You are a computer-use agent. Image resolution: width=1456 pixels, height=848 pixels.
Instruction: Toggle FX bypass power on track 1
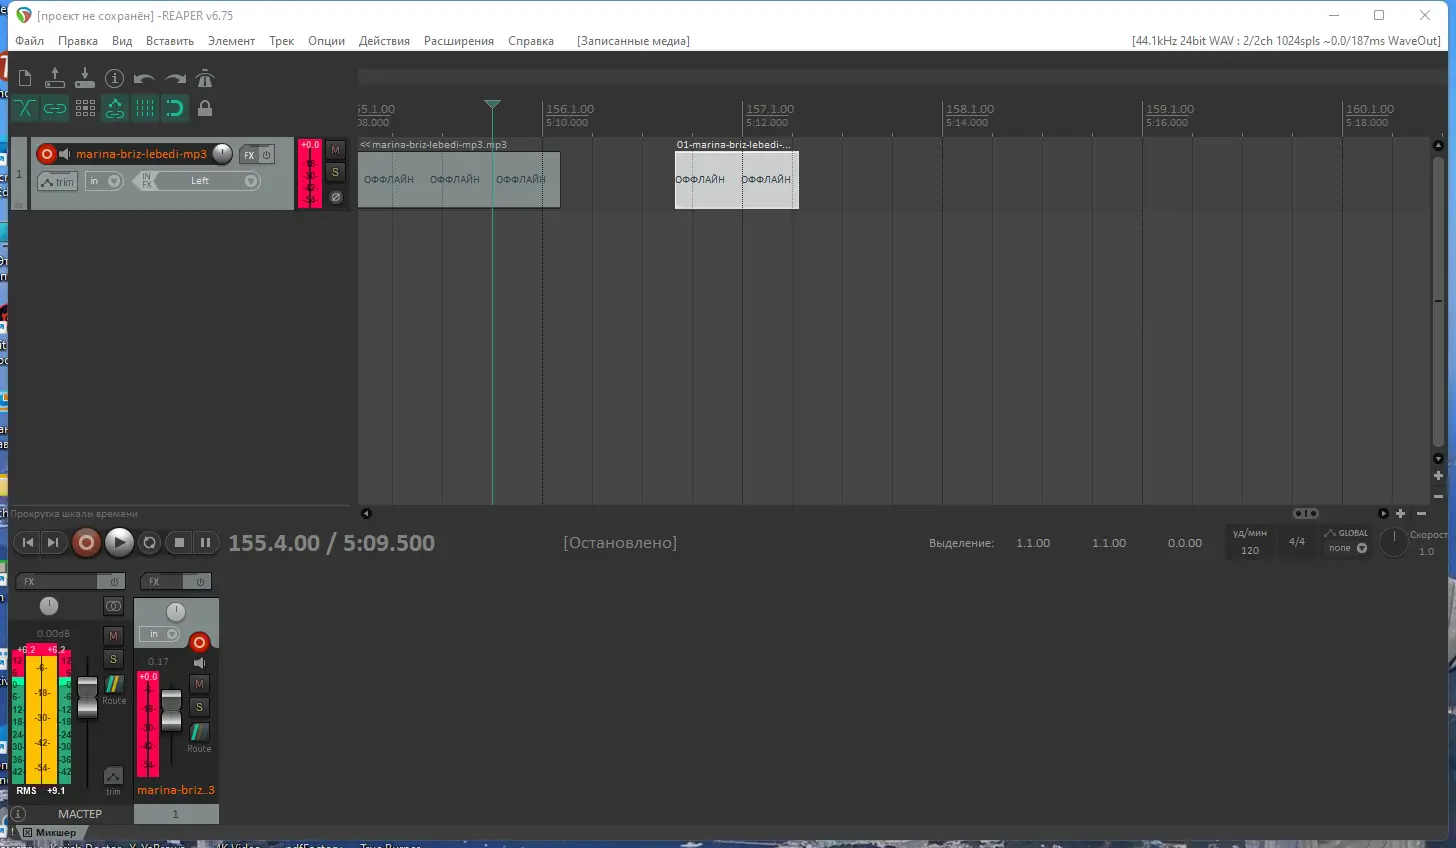click(267, 155)
